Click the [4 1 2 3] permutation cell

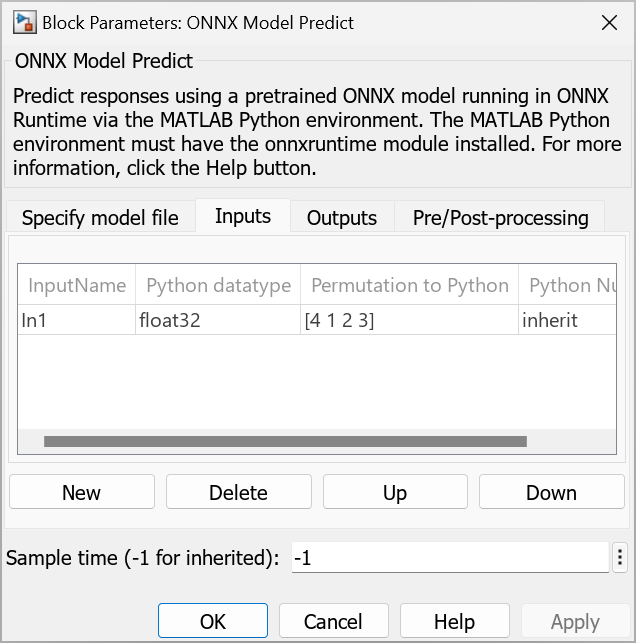coord(408,321)
